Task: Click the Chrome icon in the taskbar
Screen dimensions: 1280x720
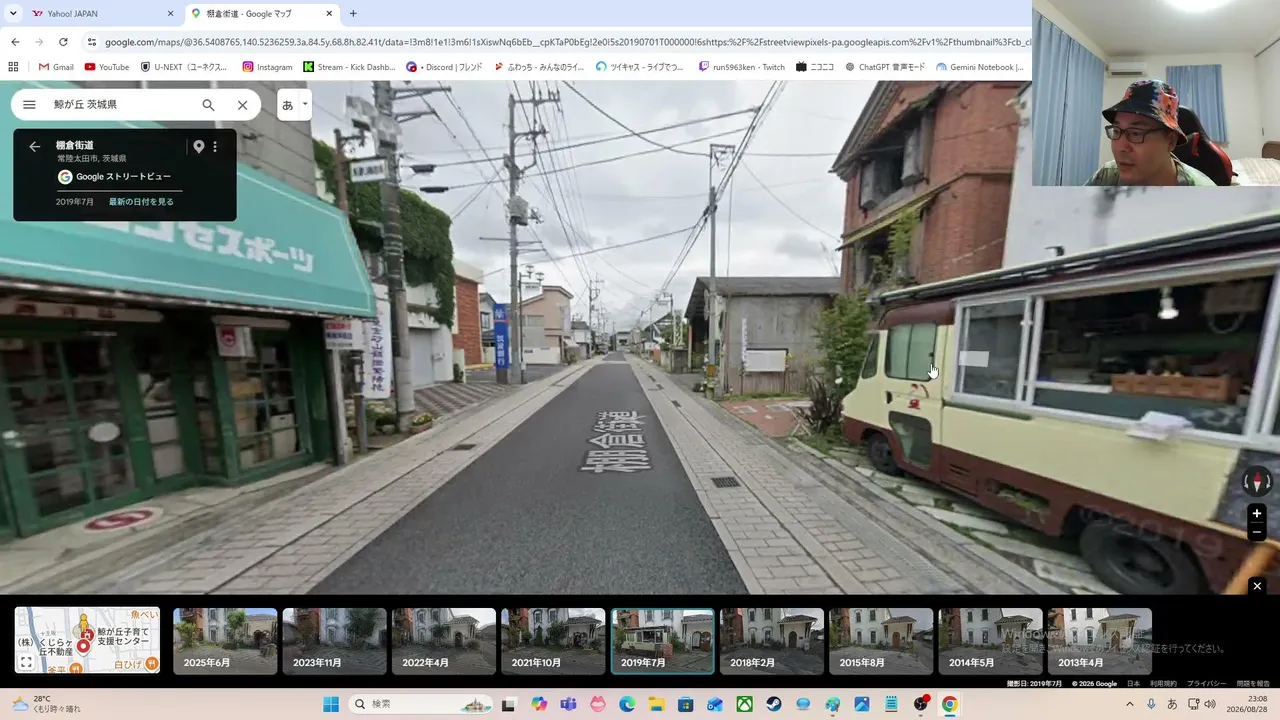Action: click(949, 704)
